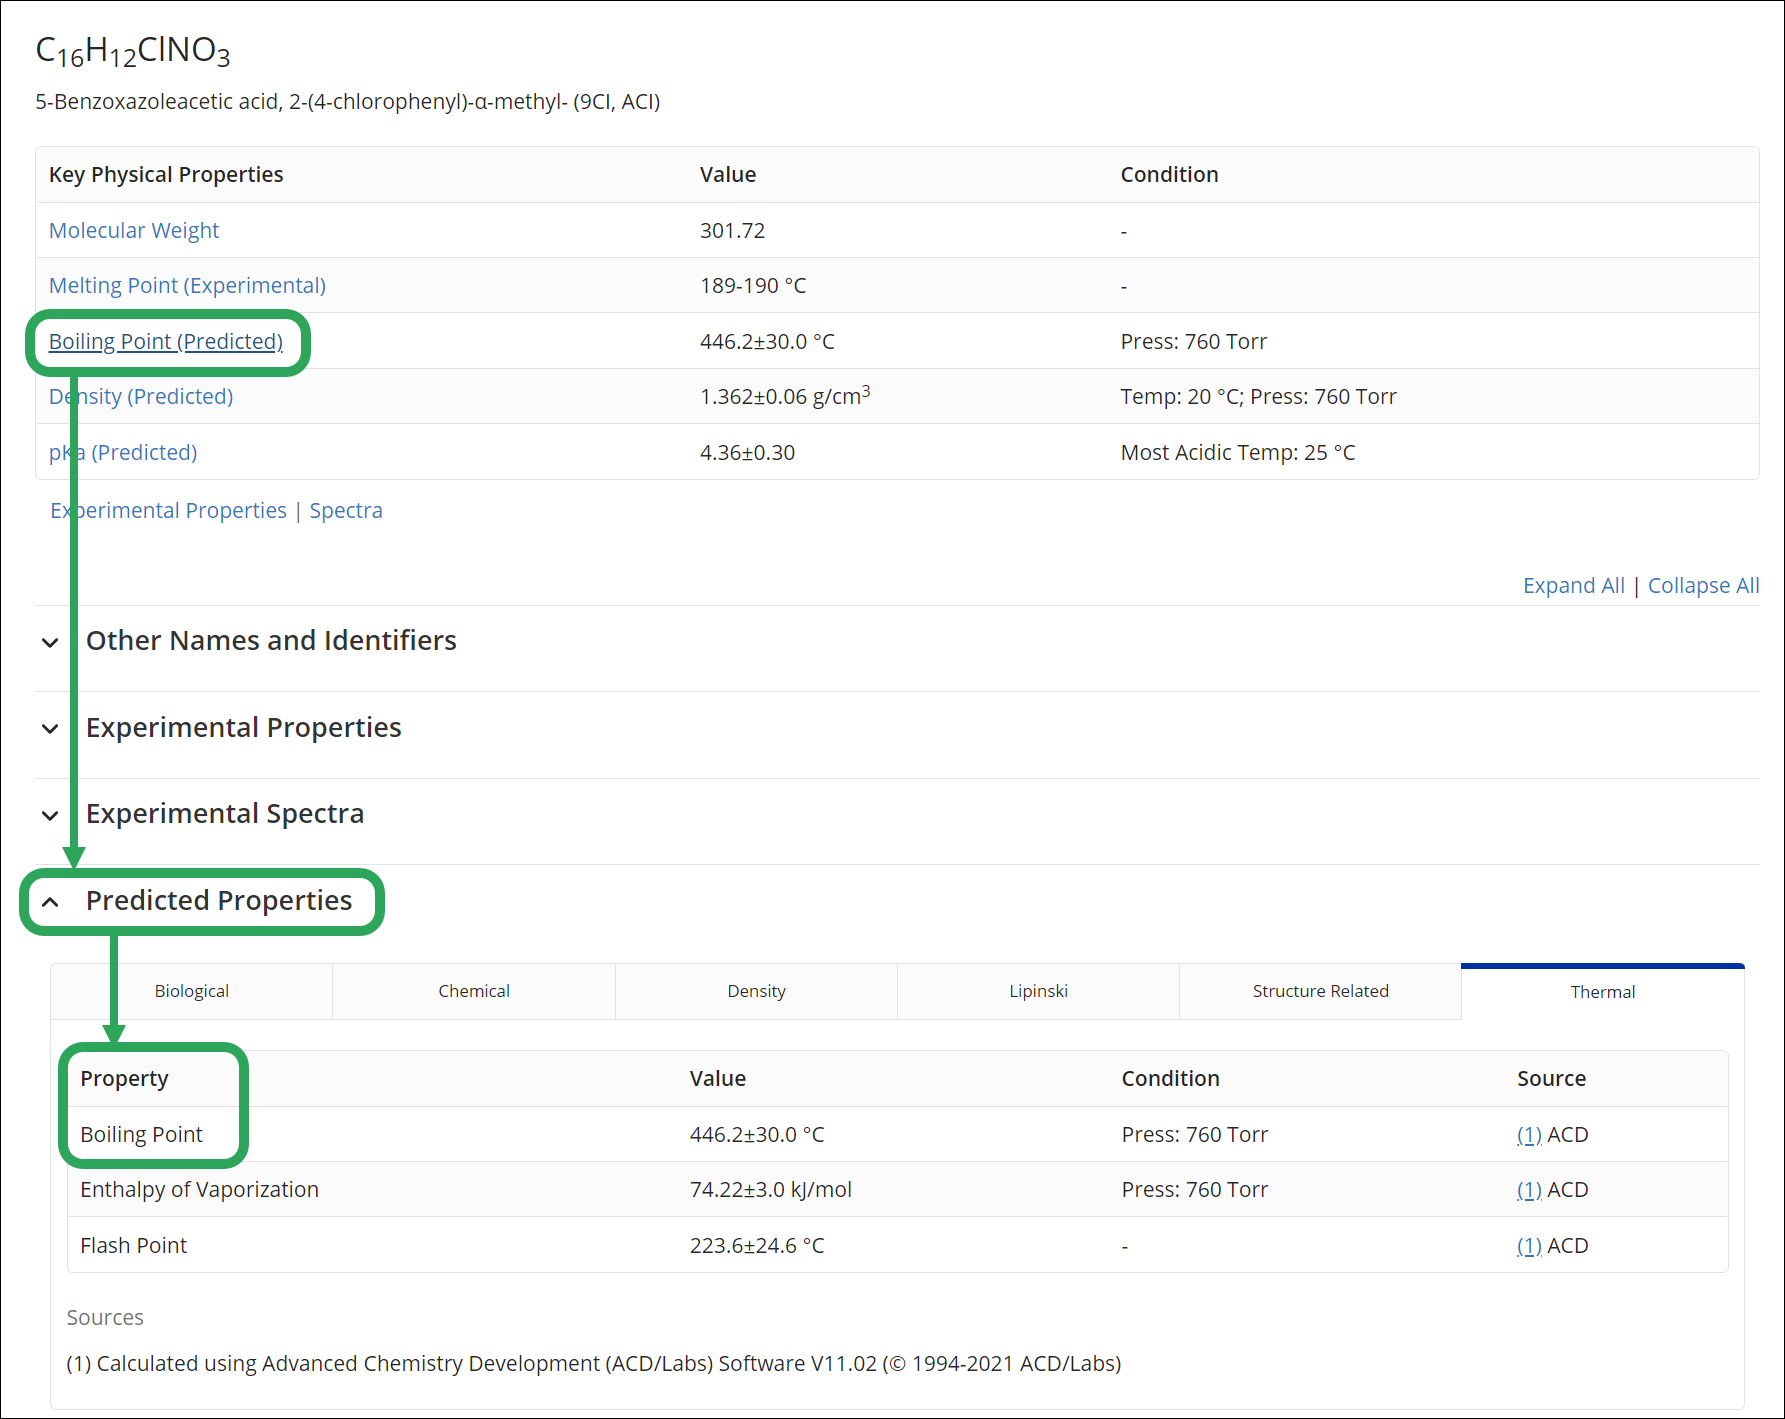Open the Biological tab
The width and height of the screenshot is (1785, 1419).
pyautogui.click(x=192, y=991)
